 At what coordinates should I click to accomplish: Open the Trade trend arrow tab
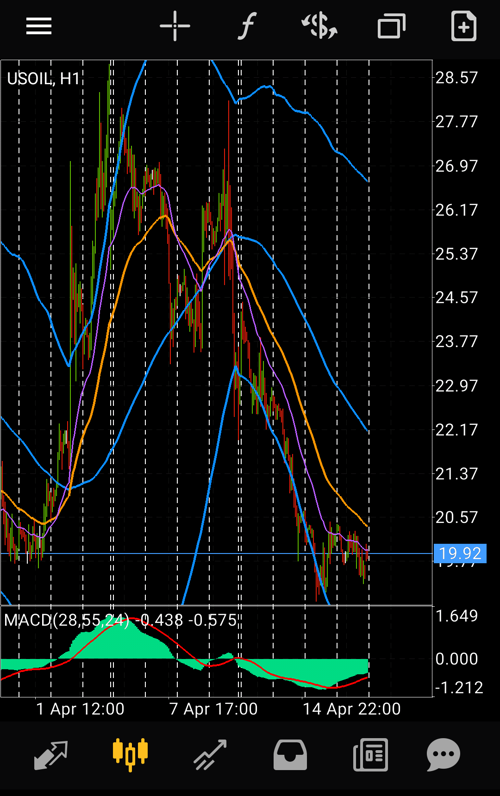[x=210, y=755]
